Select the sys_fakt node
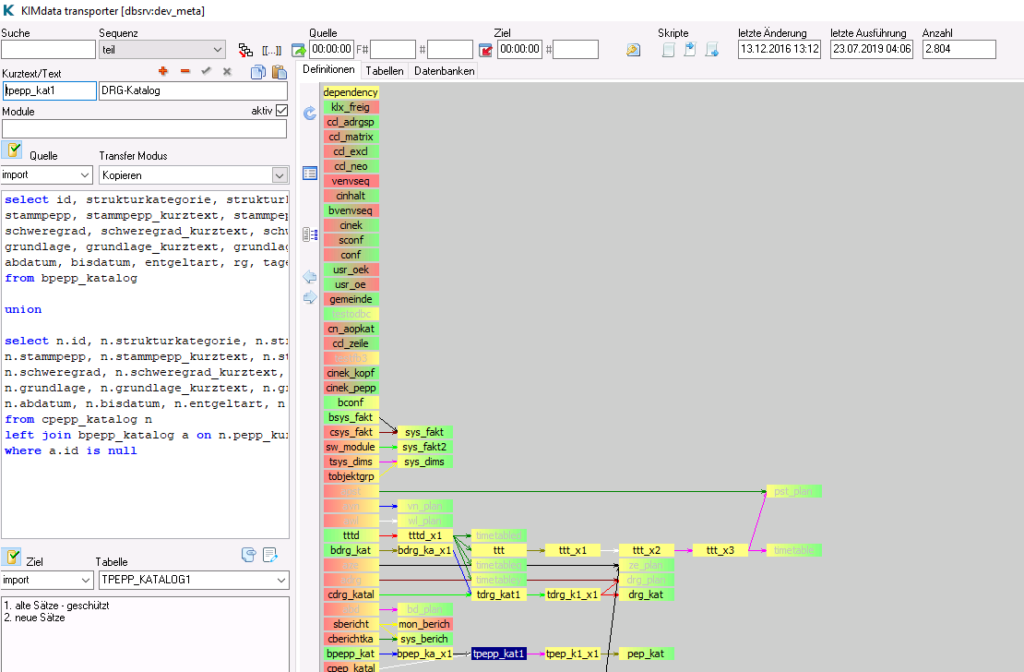Image resolution: width=1024 pixels, height=672 pixels. click(x=424, y=432)
